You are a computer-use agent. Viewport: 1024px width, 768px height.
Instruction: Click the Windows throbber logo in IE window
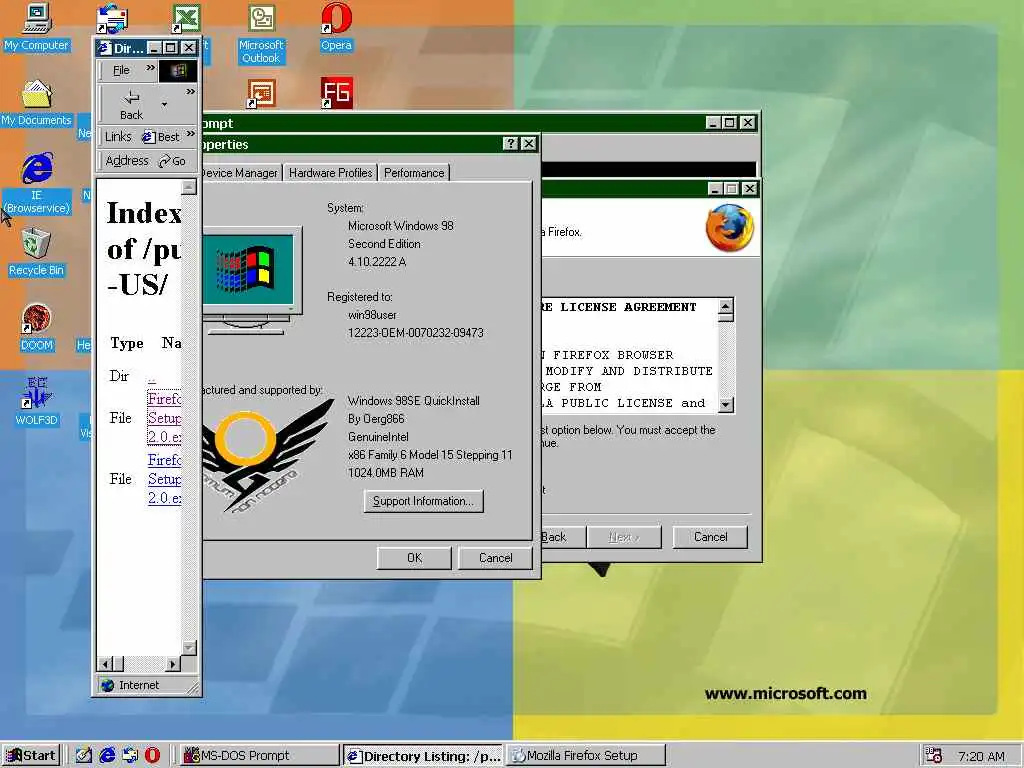tap(178, 71)
